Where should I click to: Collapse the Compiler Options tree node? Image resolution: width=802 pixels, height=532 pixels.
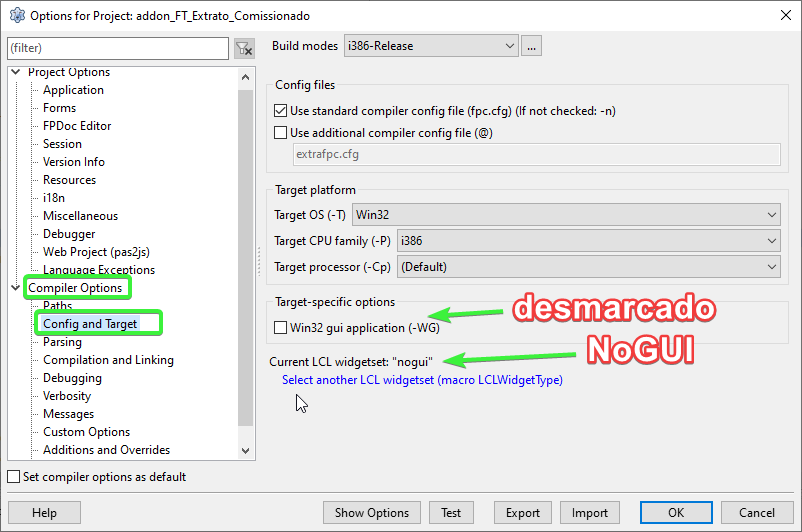[x=16, y=287]
